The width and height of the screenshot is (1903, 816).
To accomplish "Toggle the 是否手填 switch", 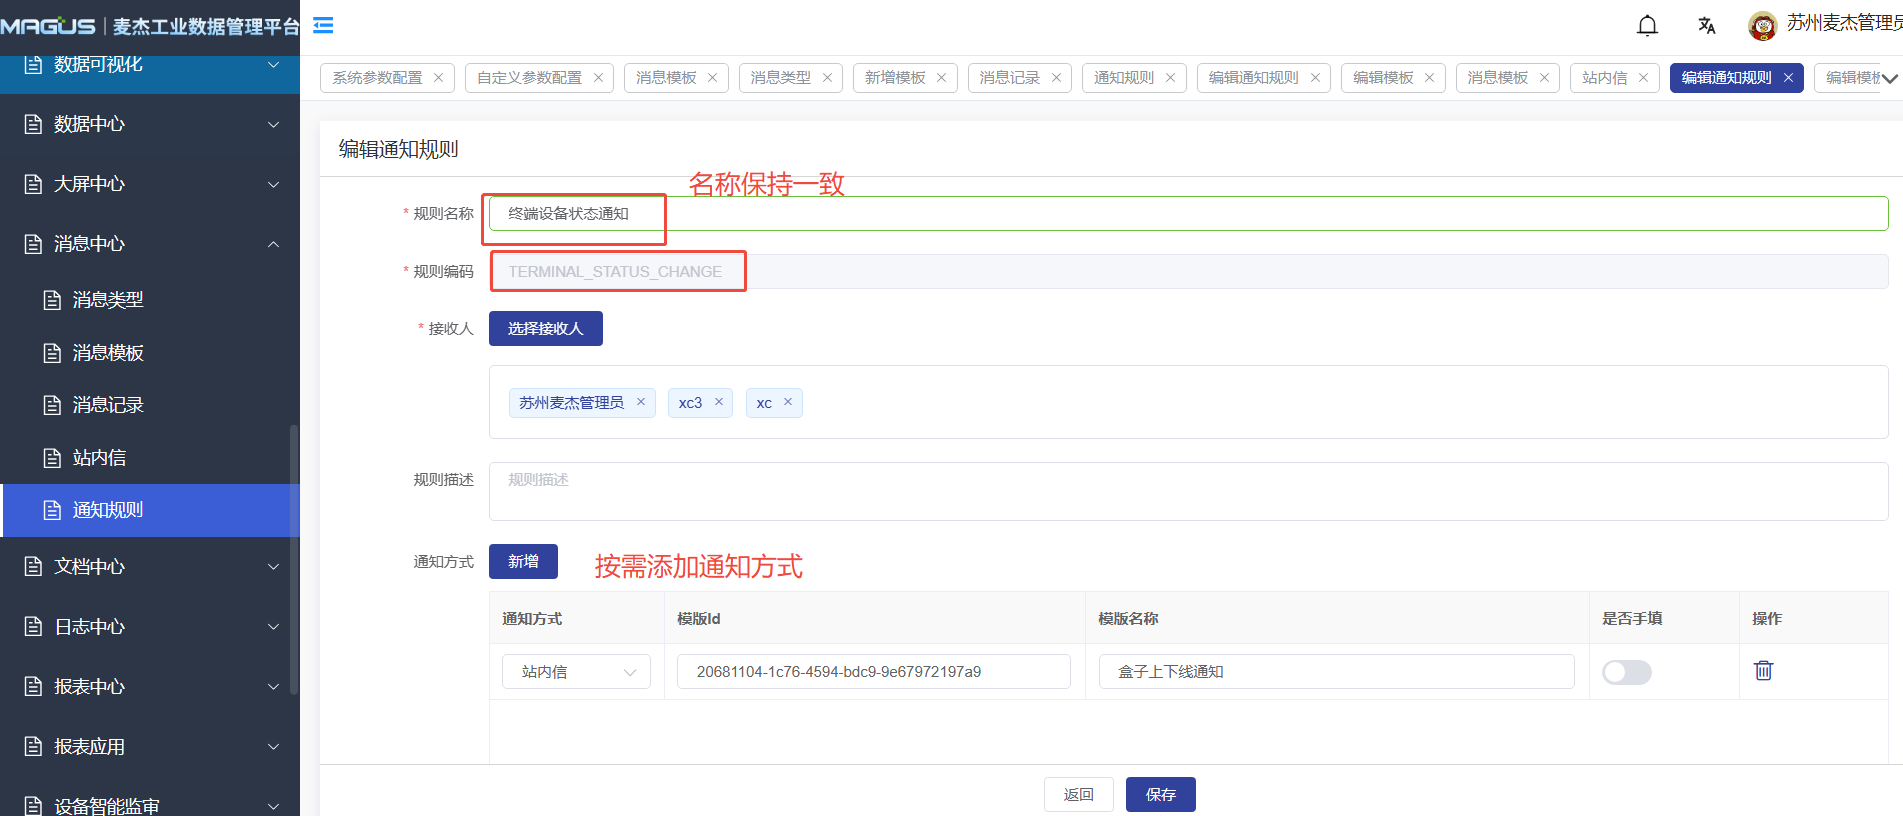I will point(1626,672).
